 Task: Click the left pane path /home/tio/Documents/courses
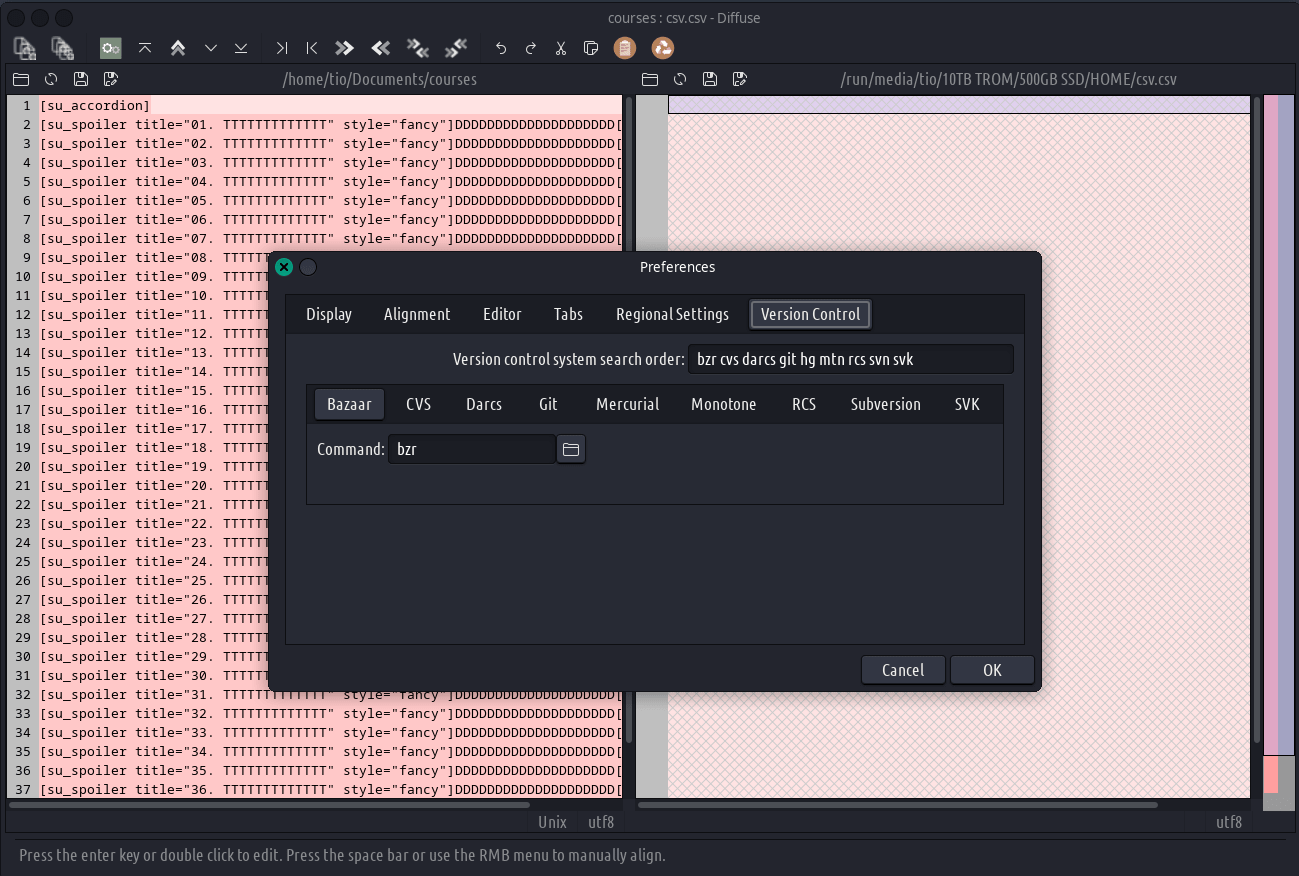(380, 79)
